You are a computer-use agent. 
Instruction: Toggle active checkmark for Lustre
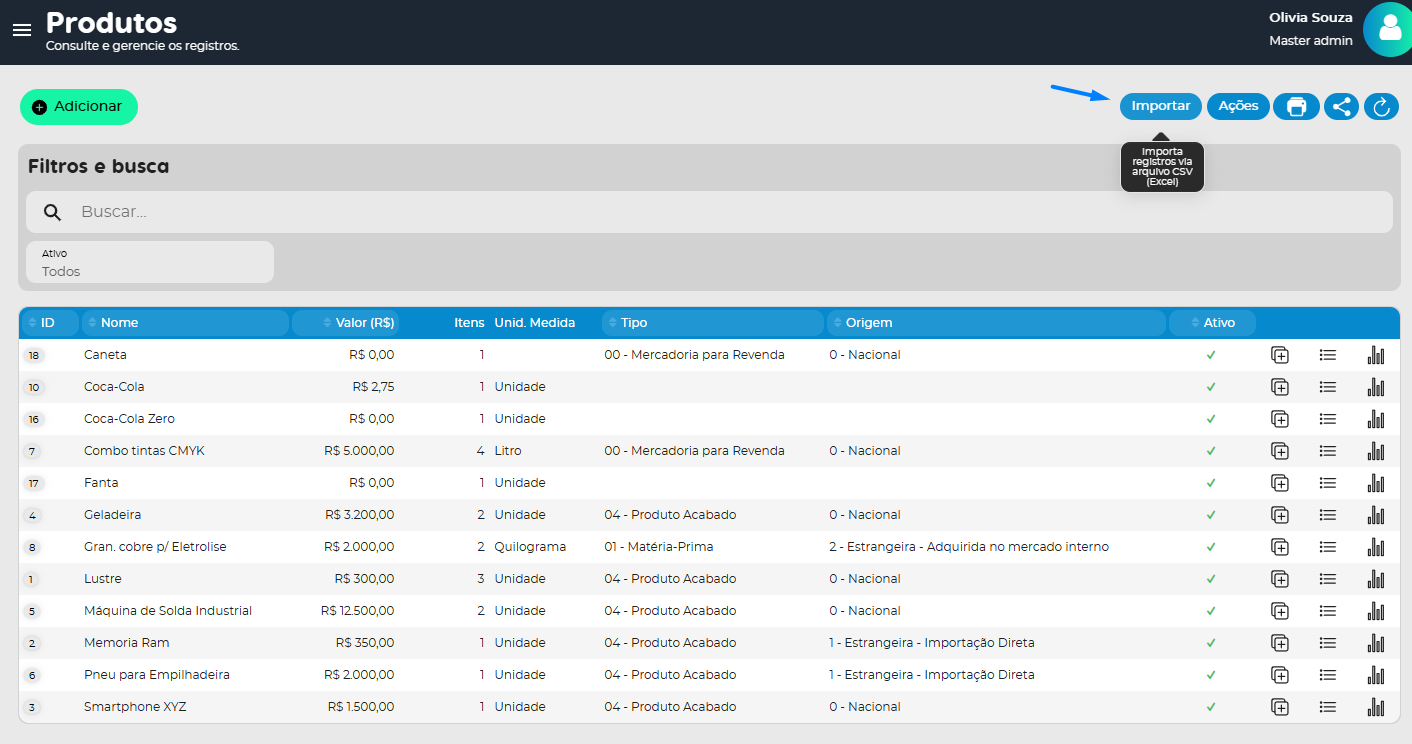click(x=1211, y=579)
